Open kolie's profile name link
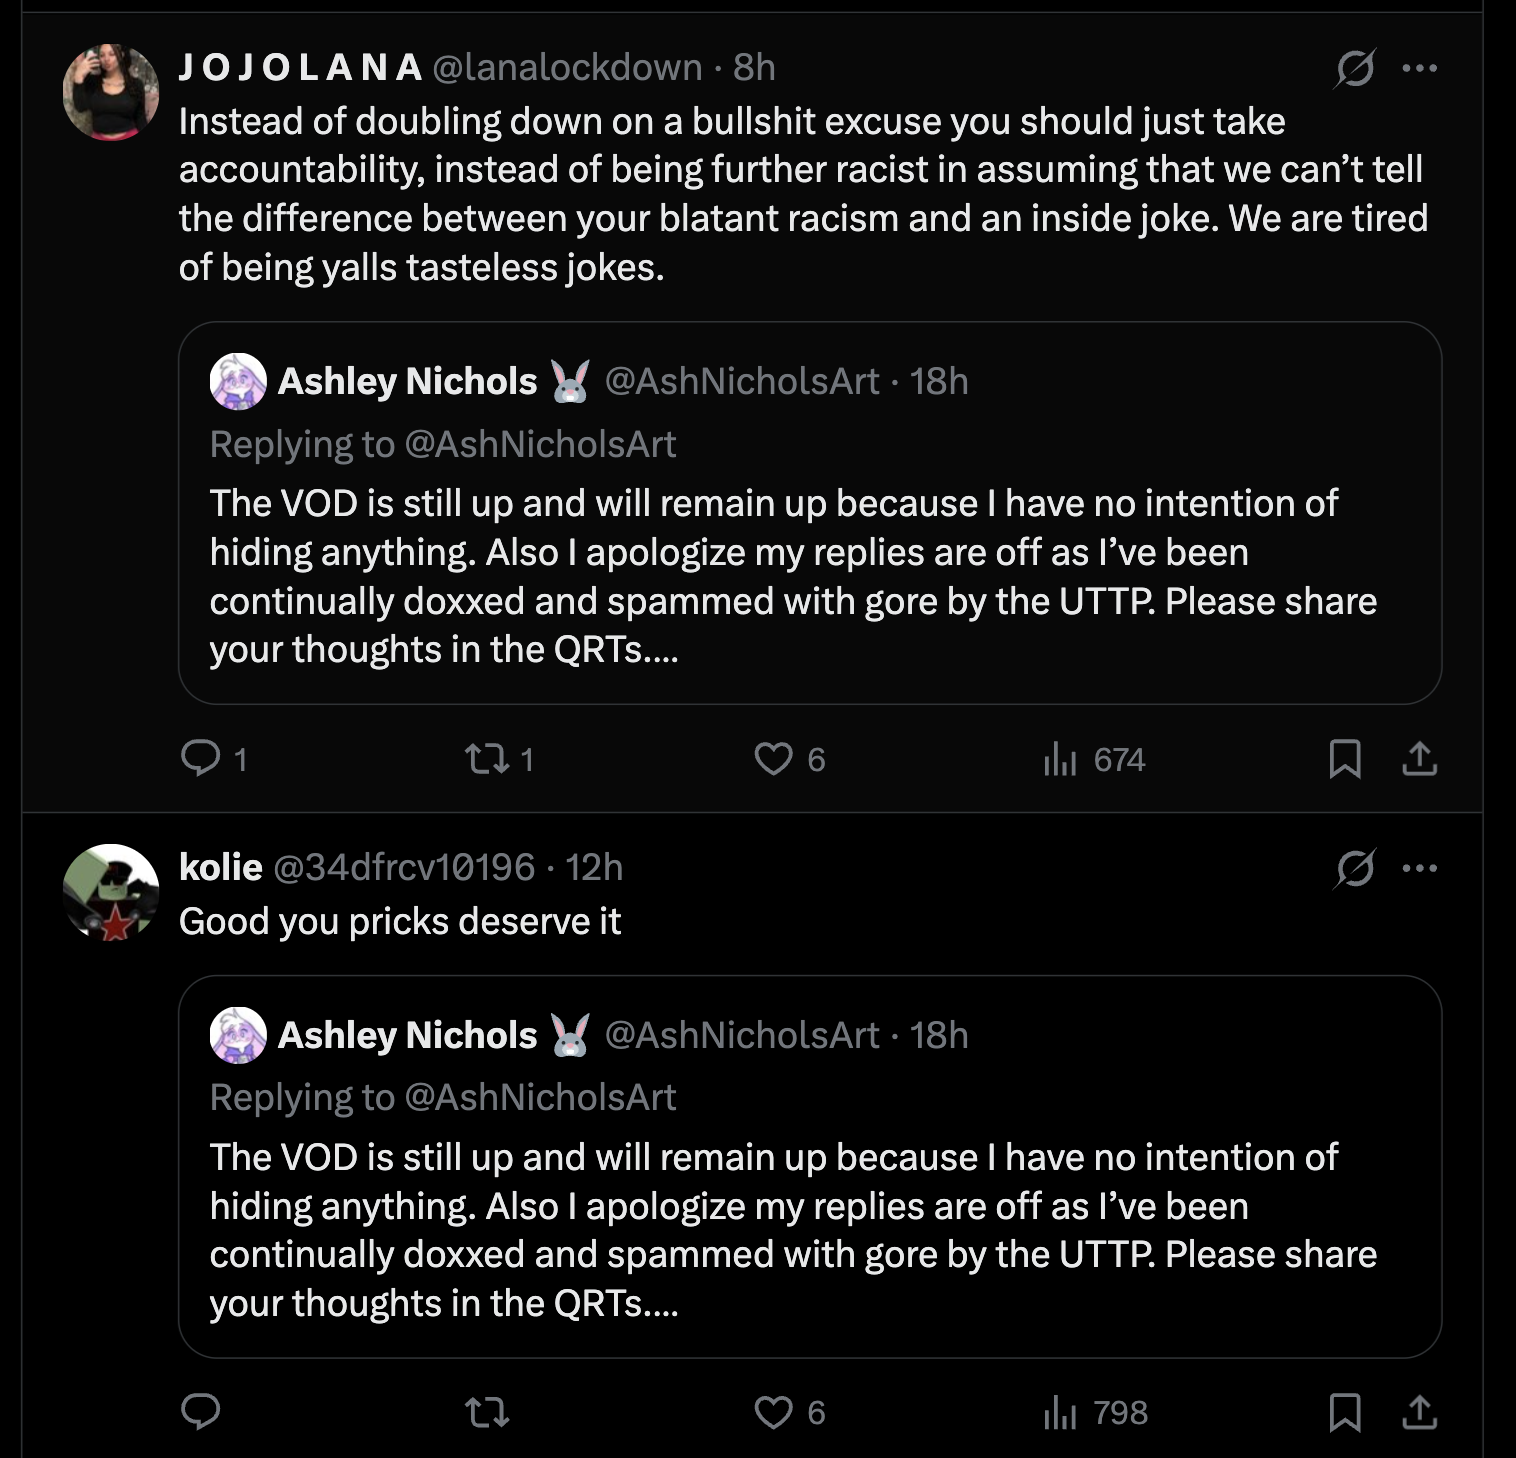 tap(221, 867)
